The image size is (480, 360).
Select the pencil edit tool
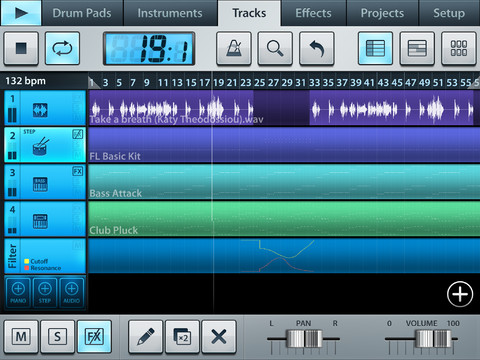point(146,337)
